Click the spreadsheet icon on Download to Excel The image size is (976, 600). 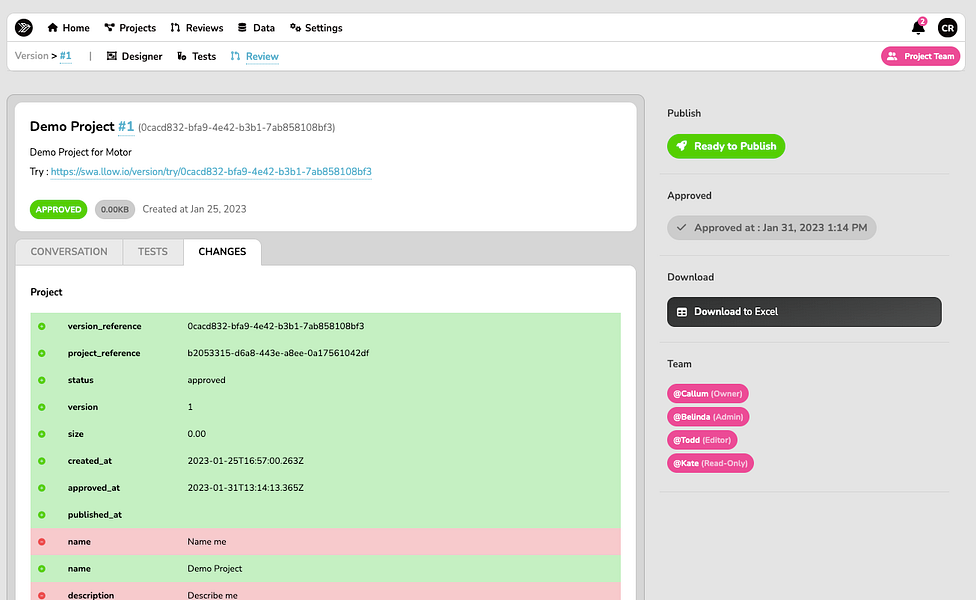pyautogui.click(x=682, y=312)
